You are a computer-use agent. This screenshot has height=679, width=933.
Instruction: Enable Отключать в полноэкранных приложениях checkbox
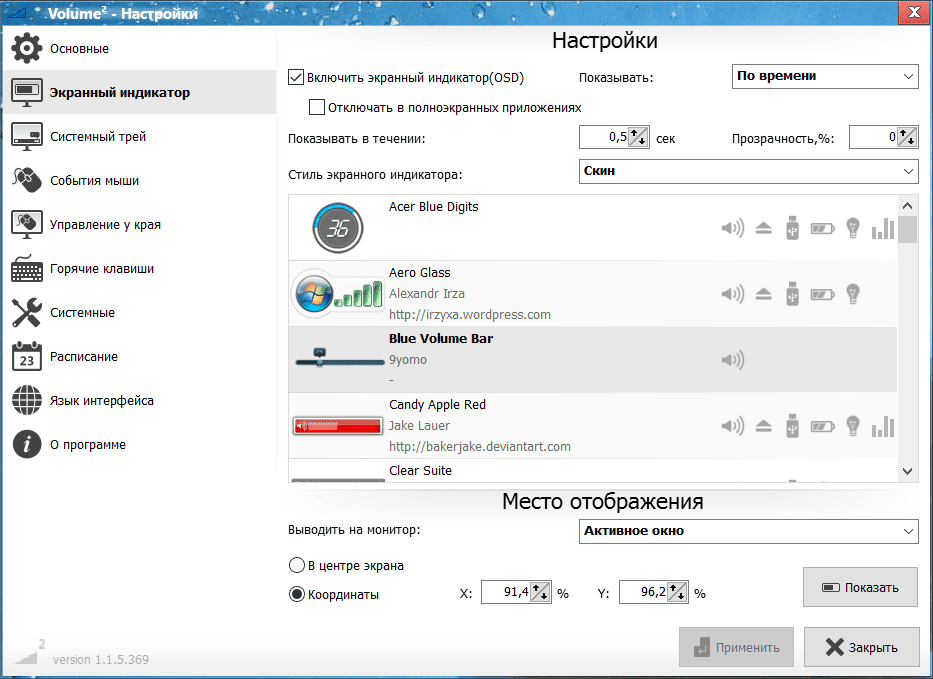[x=317, y=107]
